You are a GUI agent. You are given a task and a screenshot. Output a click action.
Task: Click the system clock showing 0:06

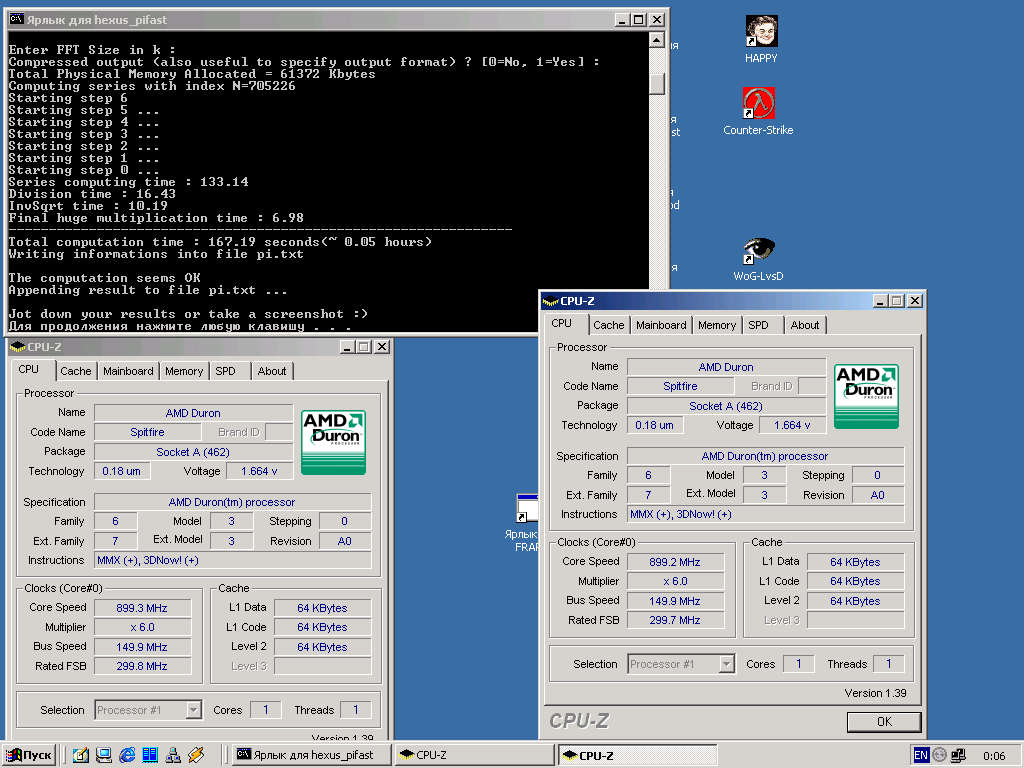point(994,756)
